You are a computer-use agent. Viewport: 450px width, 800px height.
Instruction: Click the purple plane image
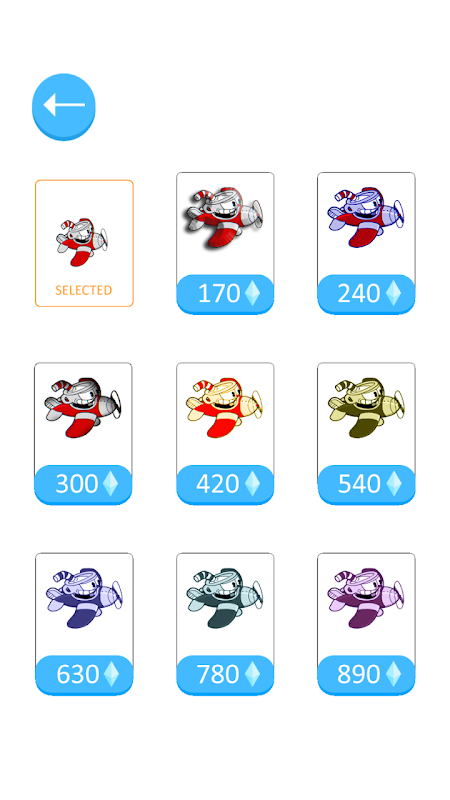[365, 598]
